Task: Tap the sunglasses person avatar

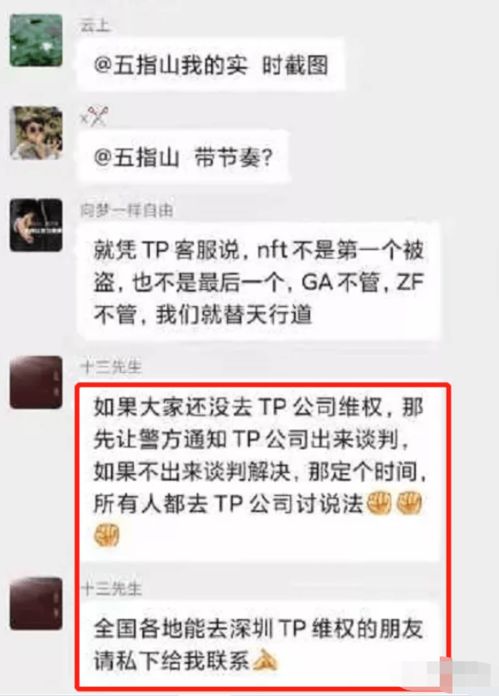Action: pyautogui.click(x=36, y=133)
